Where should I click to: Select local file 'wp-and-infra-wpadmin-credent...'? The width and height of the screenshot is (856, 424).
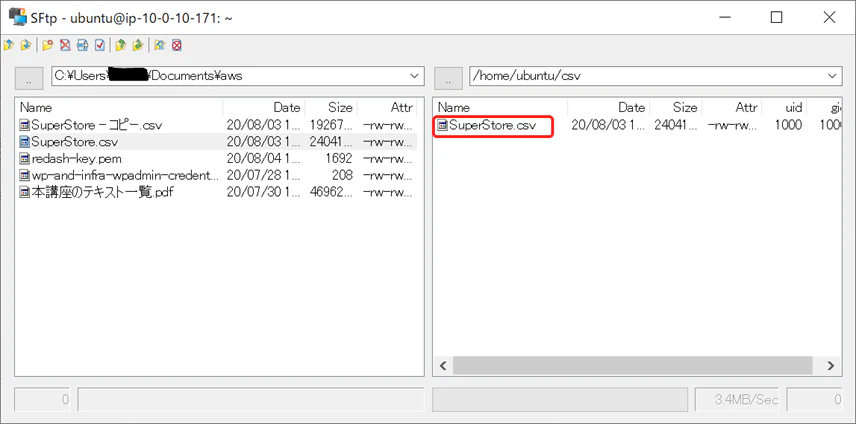pyautogui.click(x=118, y=176)
